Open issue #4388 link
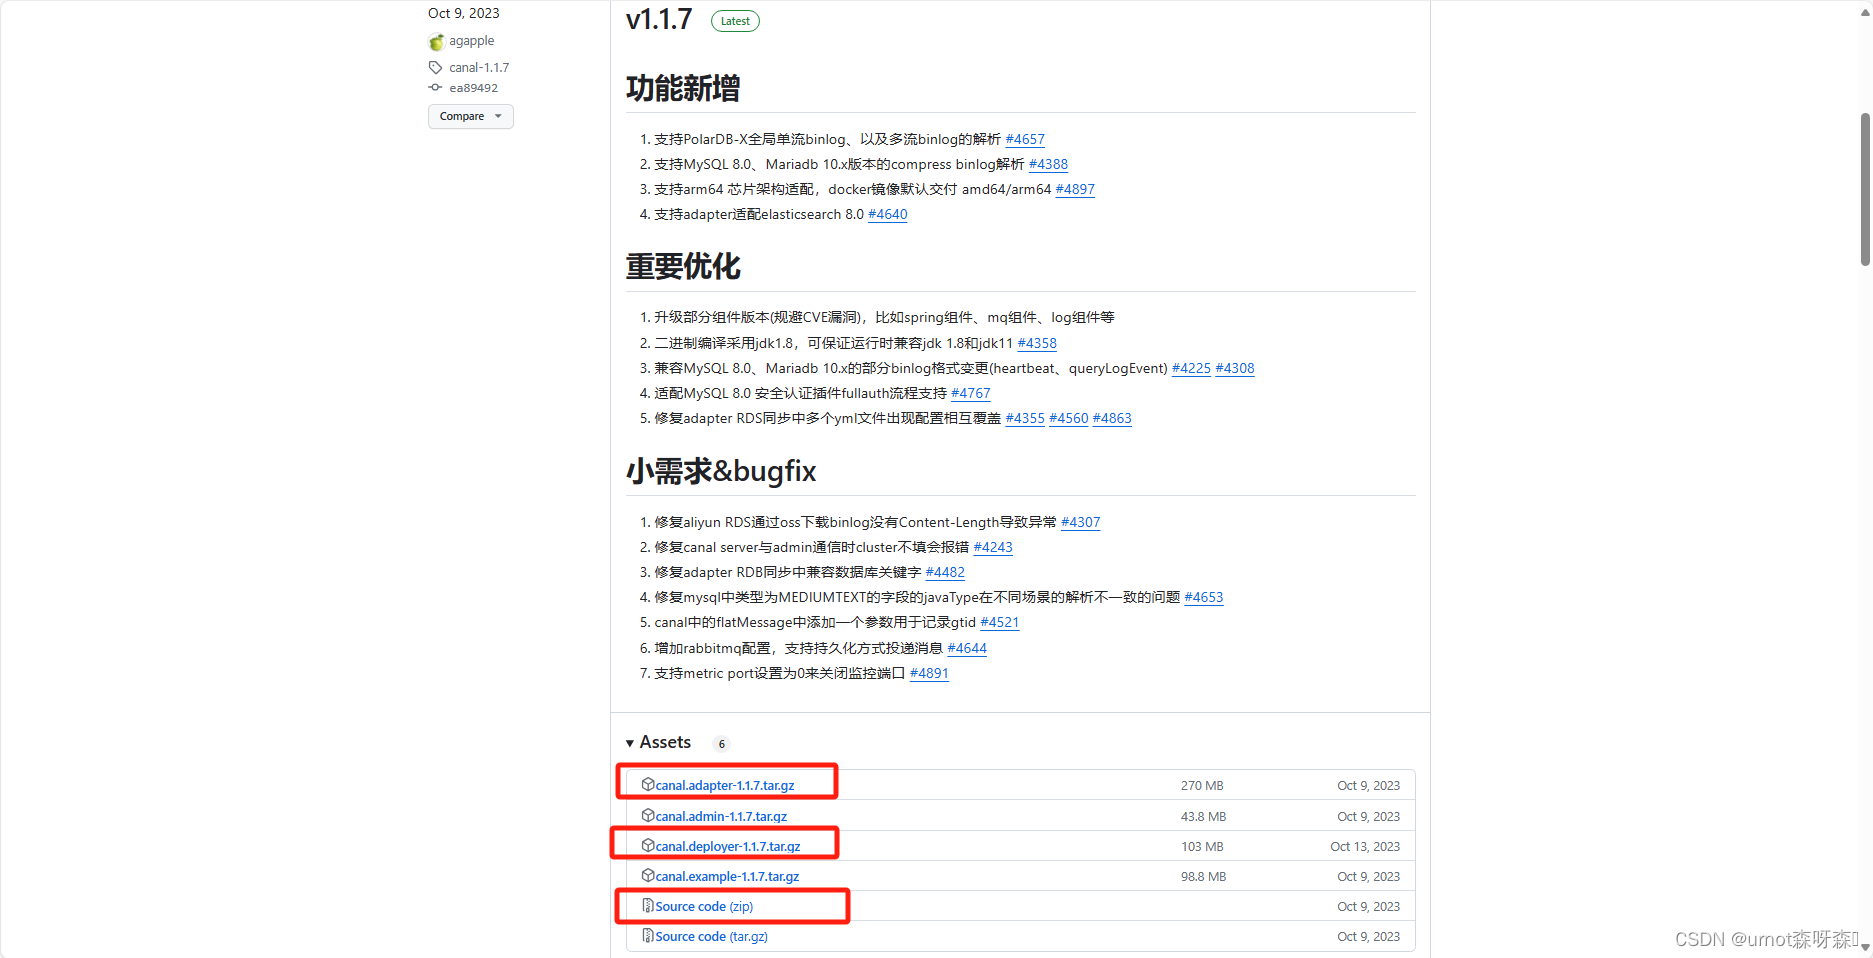 coord(1048,164)
